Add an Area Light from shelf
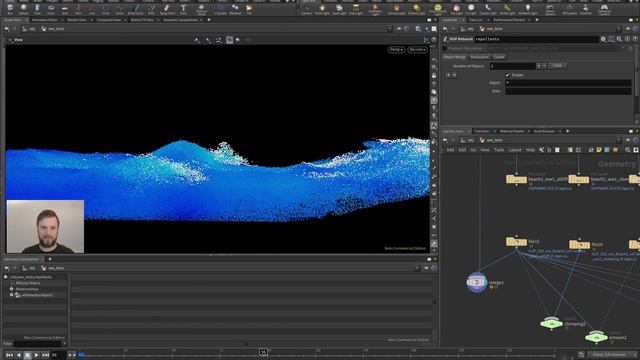This screenshot has height=360, width=640. 356,9
